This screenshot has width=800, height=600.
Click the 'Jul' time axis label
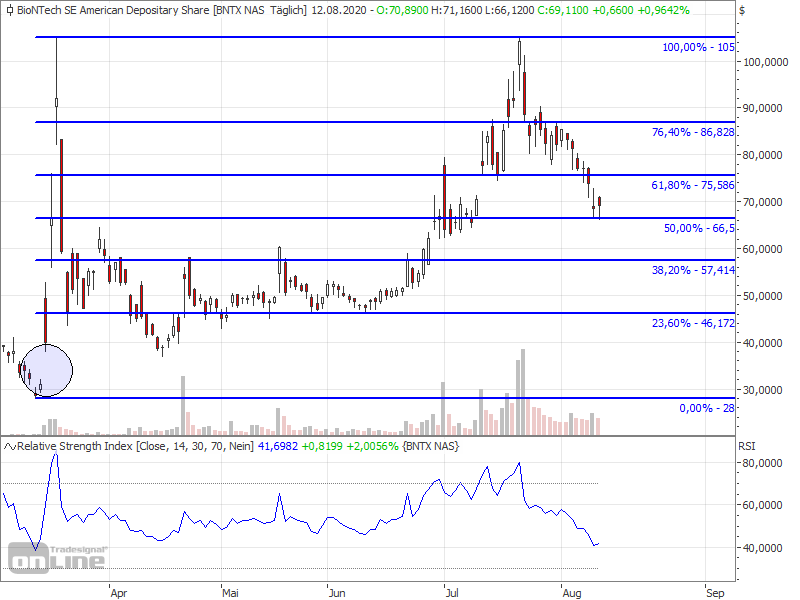pyautogui.click(x=452, y=593)
